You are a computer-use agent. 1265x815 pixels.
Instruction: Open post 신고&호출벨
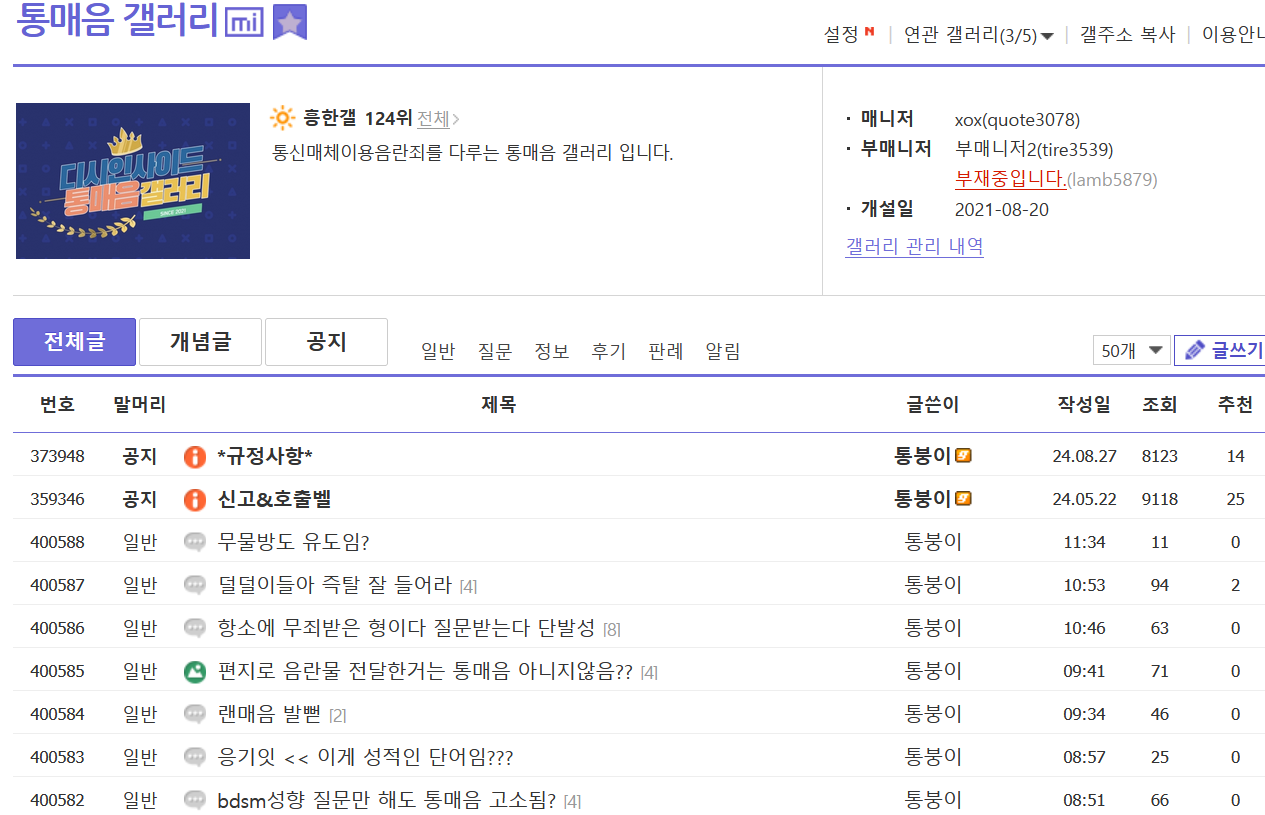click(274, 499)
